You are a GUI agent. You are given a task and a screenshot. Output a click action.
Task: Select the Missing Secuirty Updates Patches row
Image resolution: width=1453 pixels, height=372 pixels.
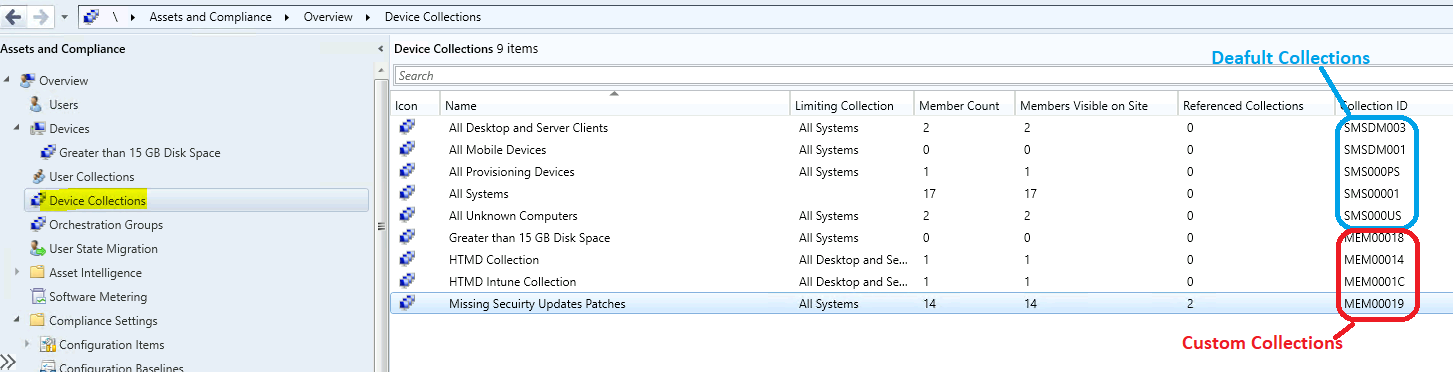(921, 303)
